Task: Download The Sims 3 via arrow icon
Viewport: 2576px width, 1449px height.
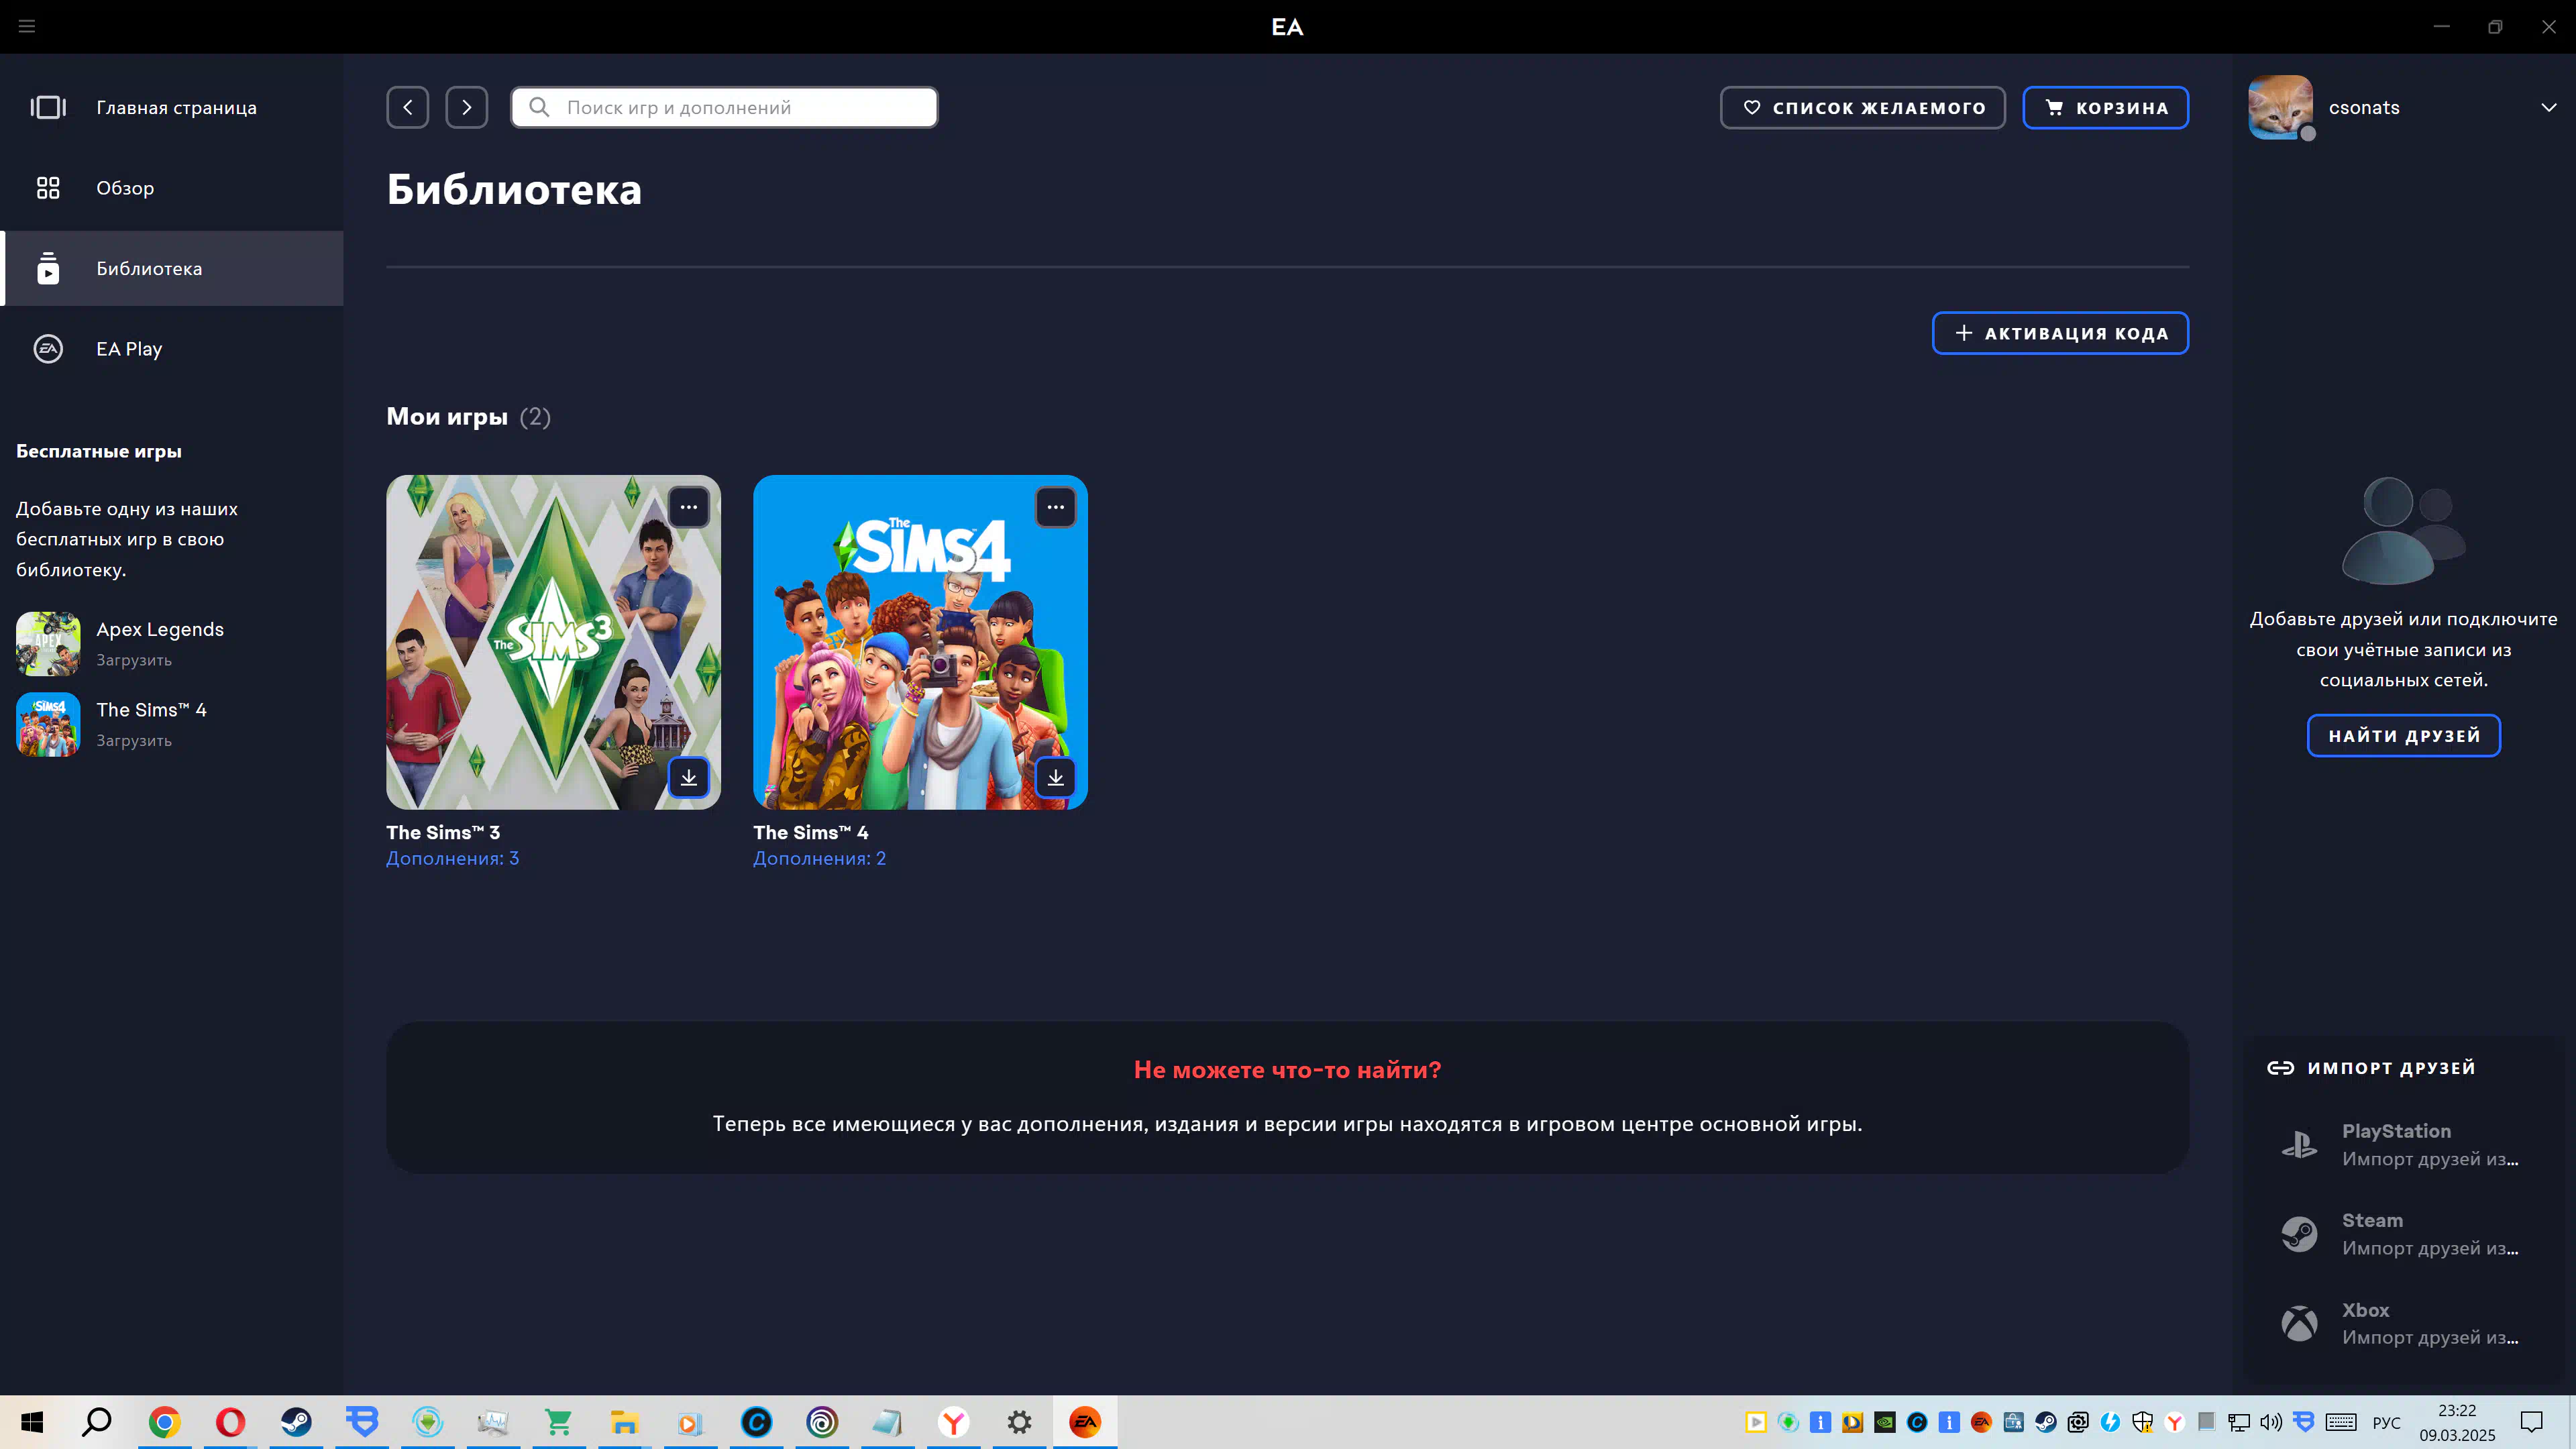Action: click(689, 777)
